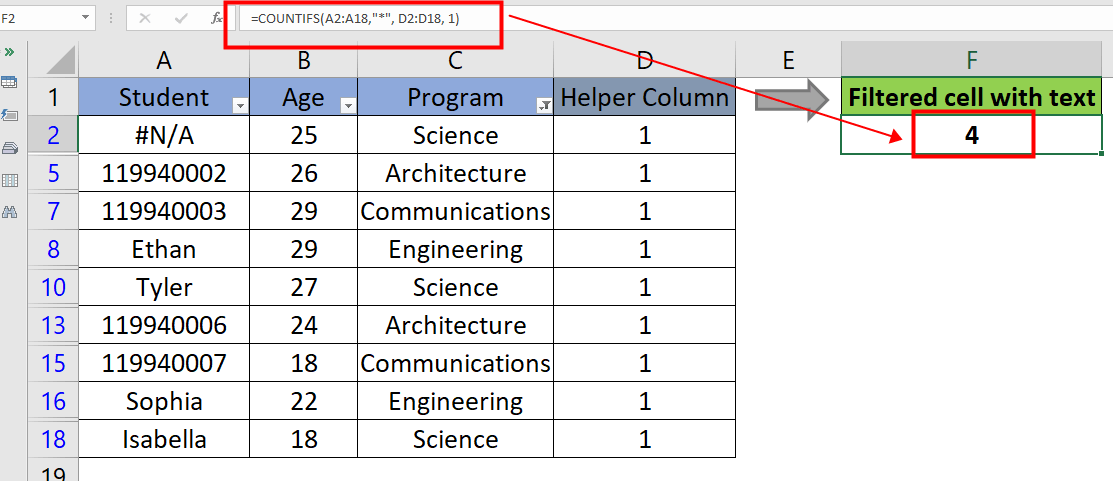The width and height of the screenshot is (1113, 481).
Task: Open the Program column active filter dropdown
Action: pos(543,104)
